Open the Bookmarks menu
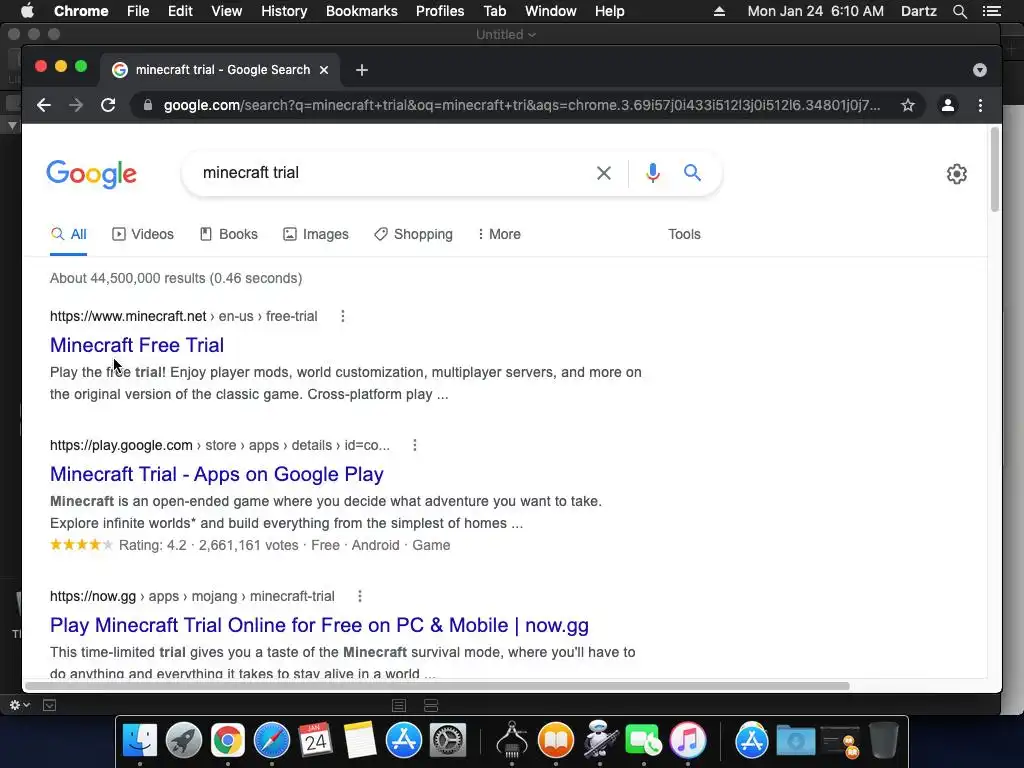 tap(362, 11)
